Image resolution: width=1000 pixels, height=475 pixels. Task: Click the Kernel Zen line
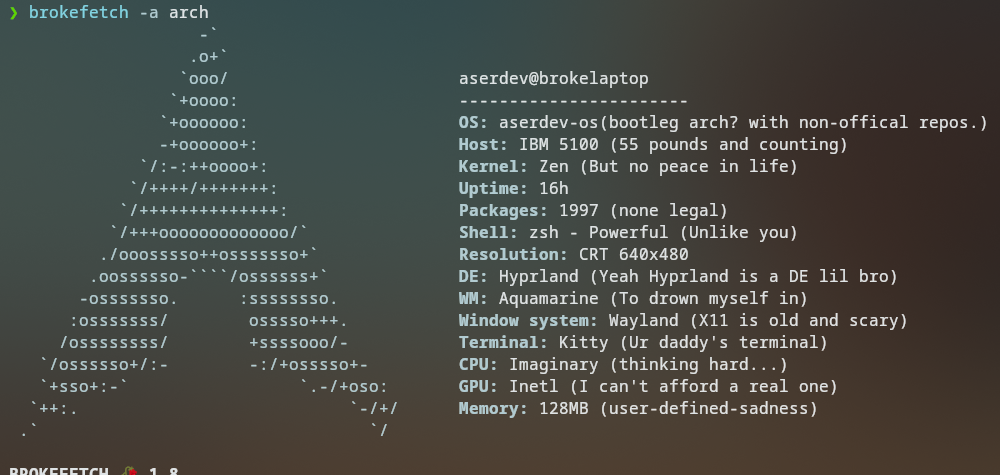pos(628,167)
